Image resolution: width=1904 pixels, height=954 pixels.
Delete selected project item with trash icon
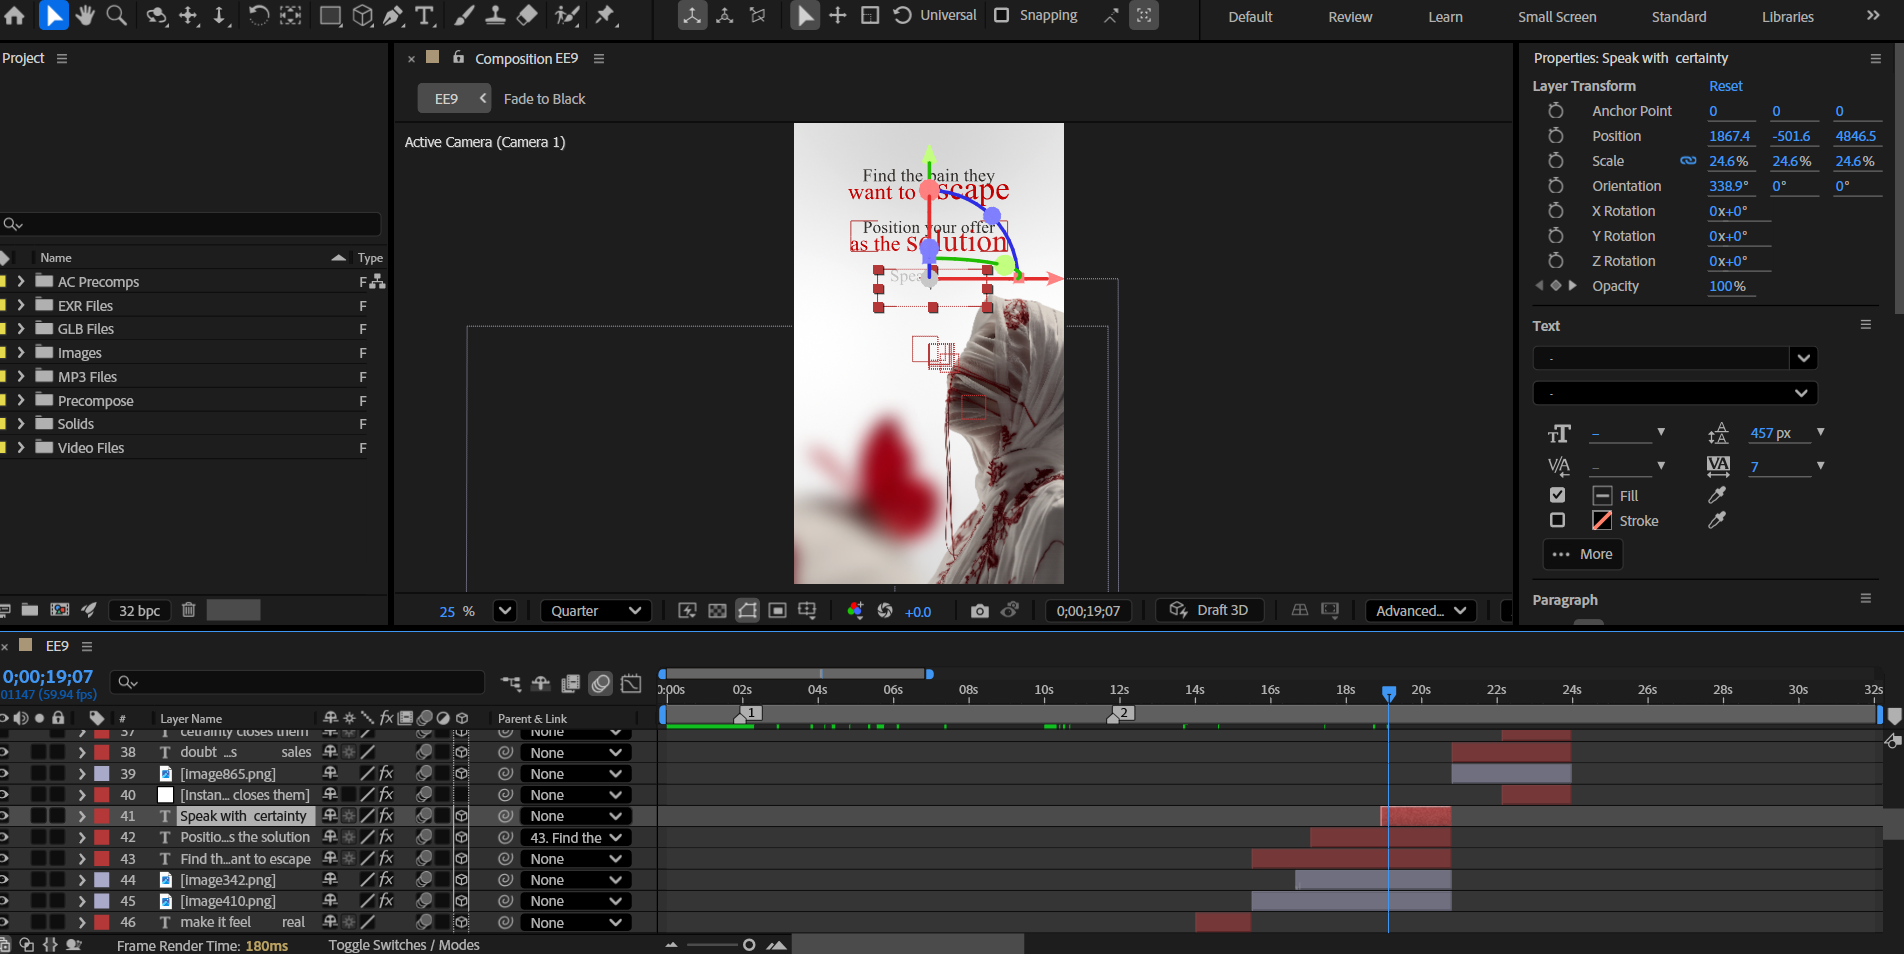point(188,610)
